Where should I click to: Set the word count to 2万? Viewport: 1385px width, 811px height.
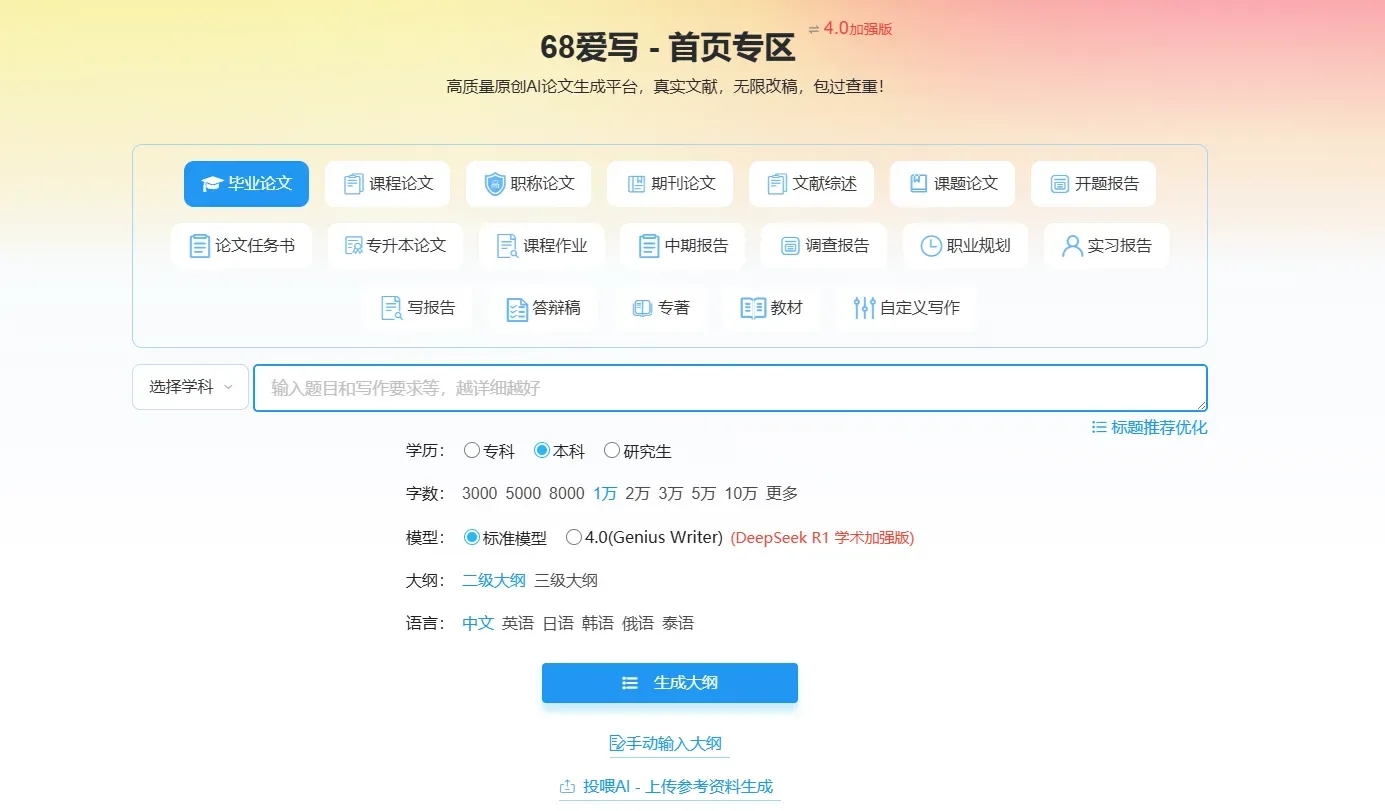[x=637, y=494]
